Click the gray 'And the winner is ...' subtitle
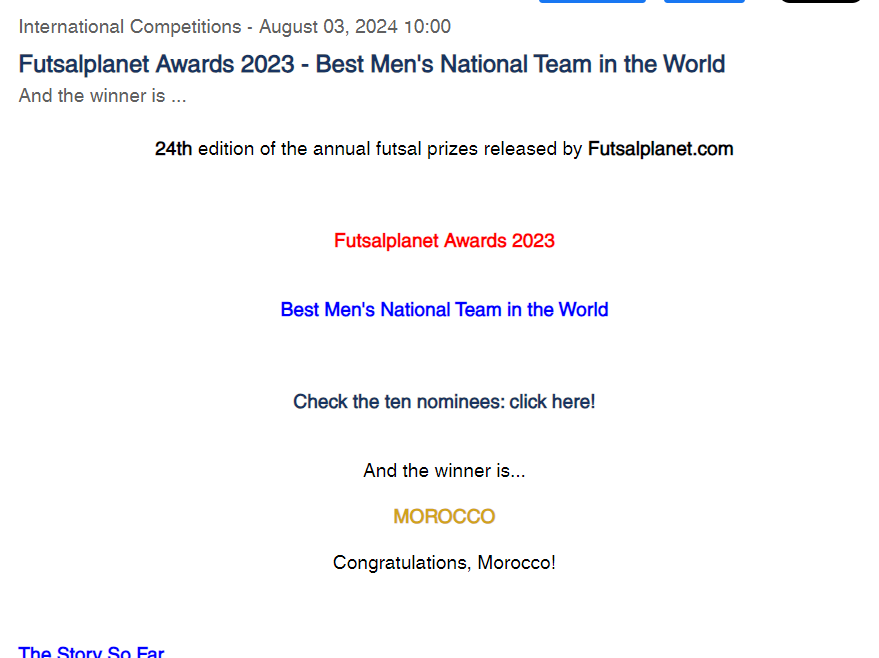879x658 pixels. [102, 96]
